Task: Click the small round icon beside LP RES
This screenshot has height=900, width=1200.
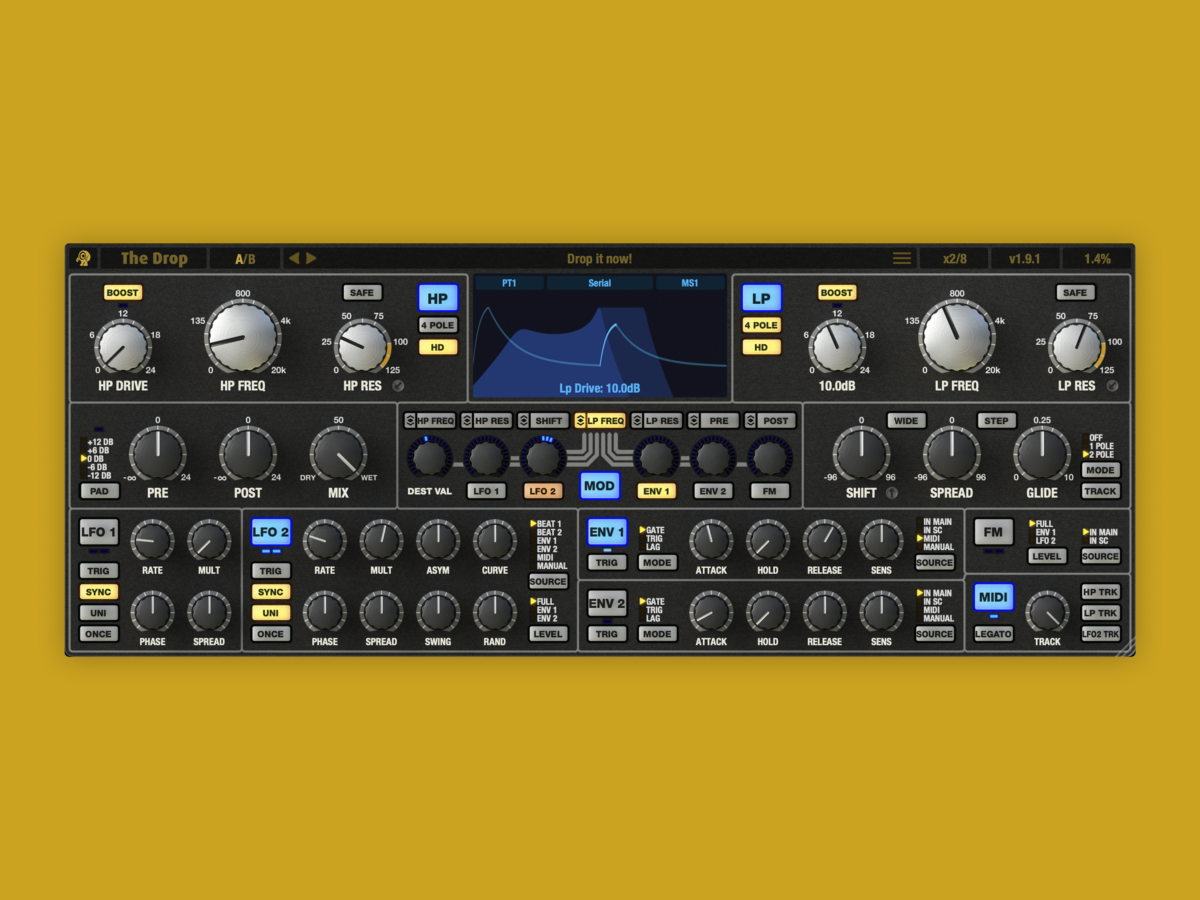Action: coord(1112,386)
